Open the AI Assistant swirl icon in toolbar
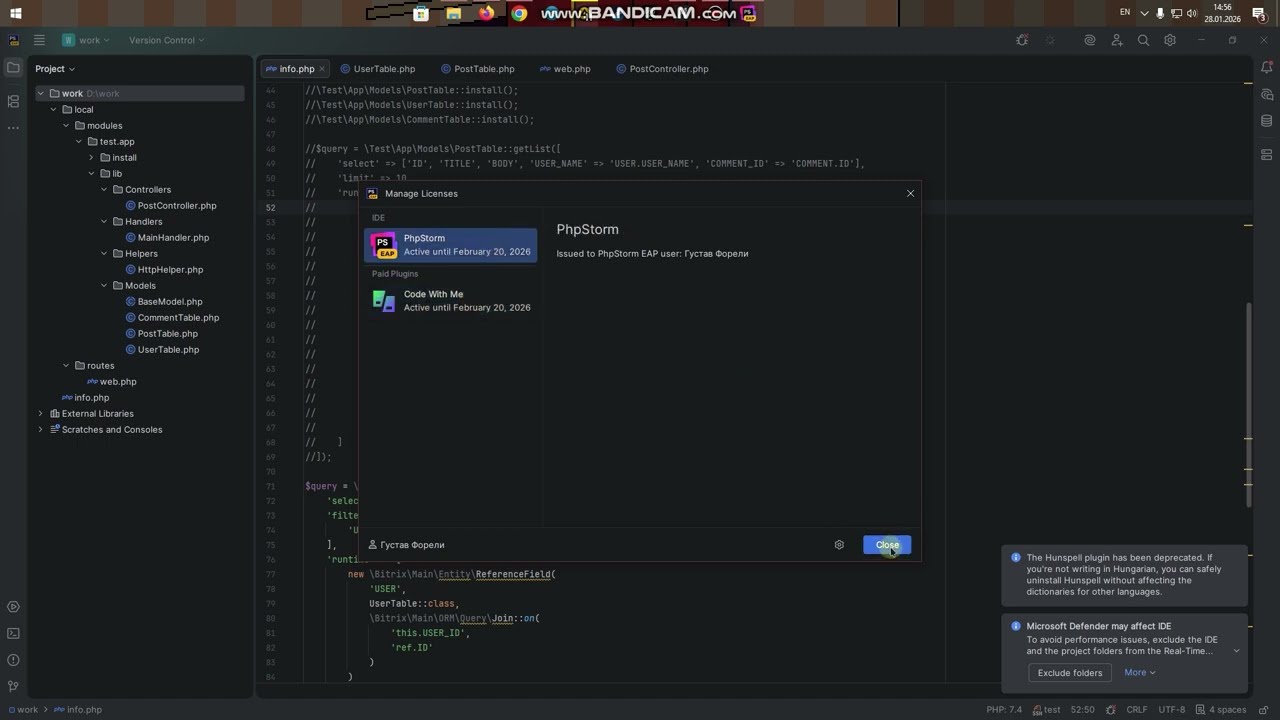This screenshot has height=720, width=1280. click(x=1090, y=40)
